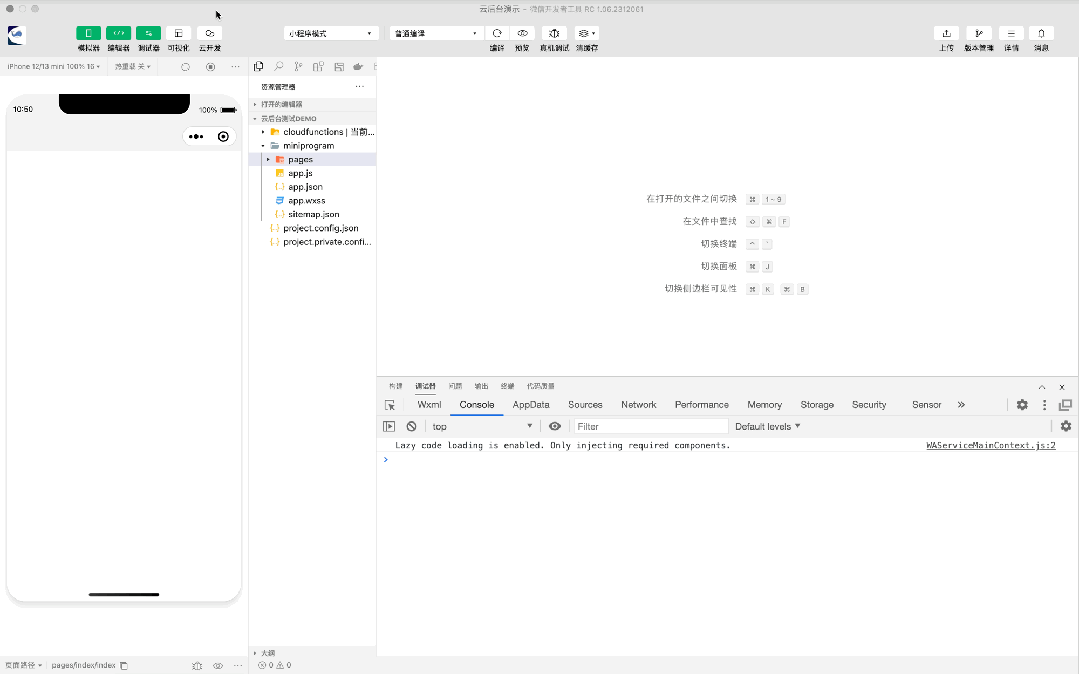Screen dimensions: 1079x674
Task: Open sitemap.json file
Action: tap(312, 214)
